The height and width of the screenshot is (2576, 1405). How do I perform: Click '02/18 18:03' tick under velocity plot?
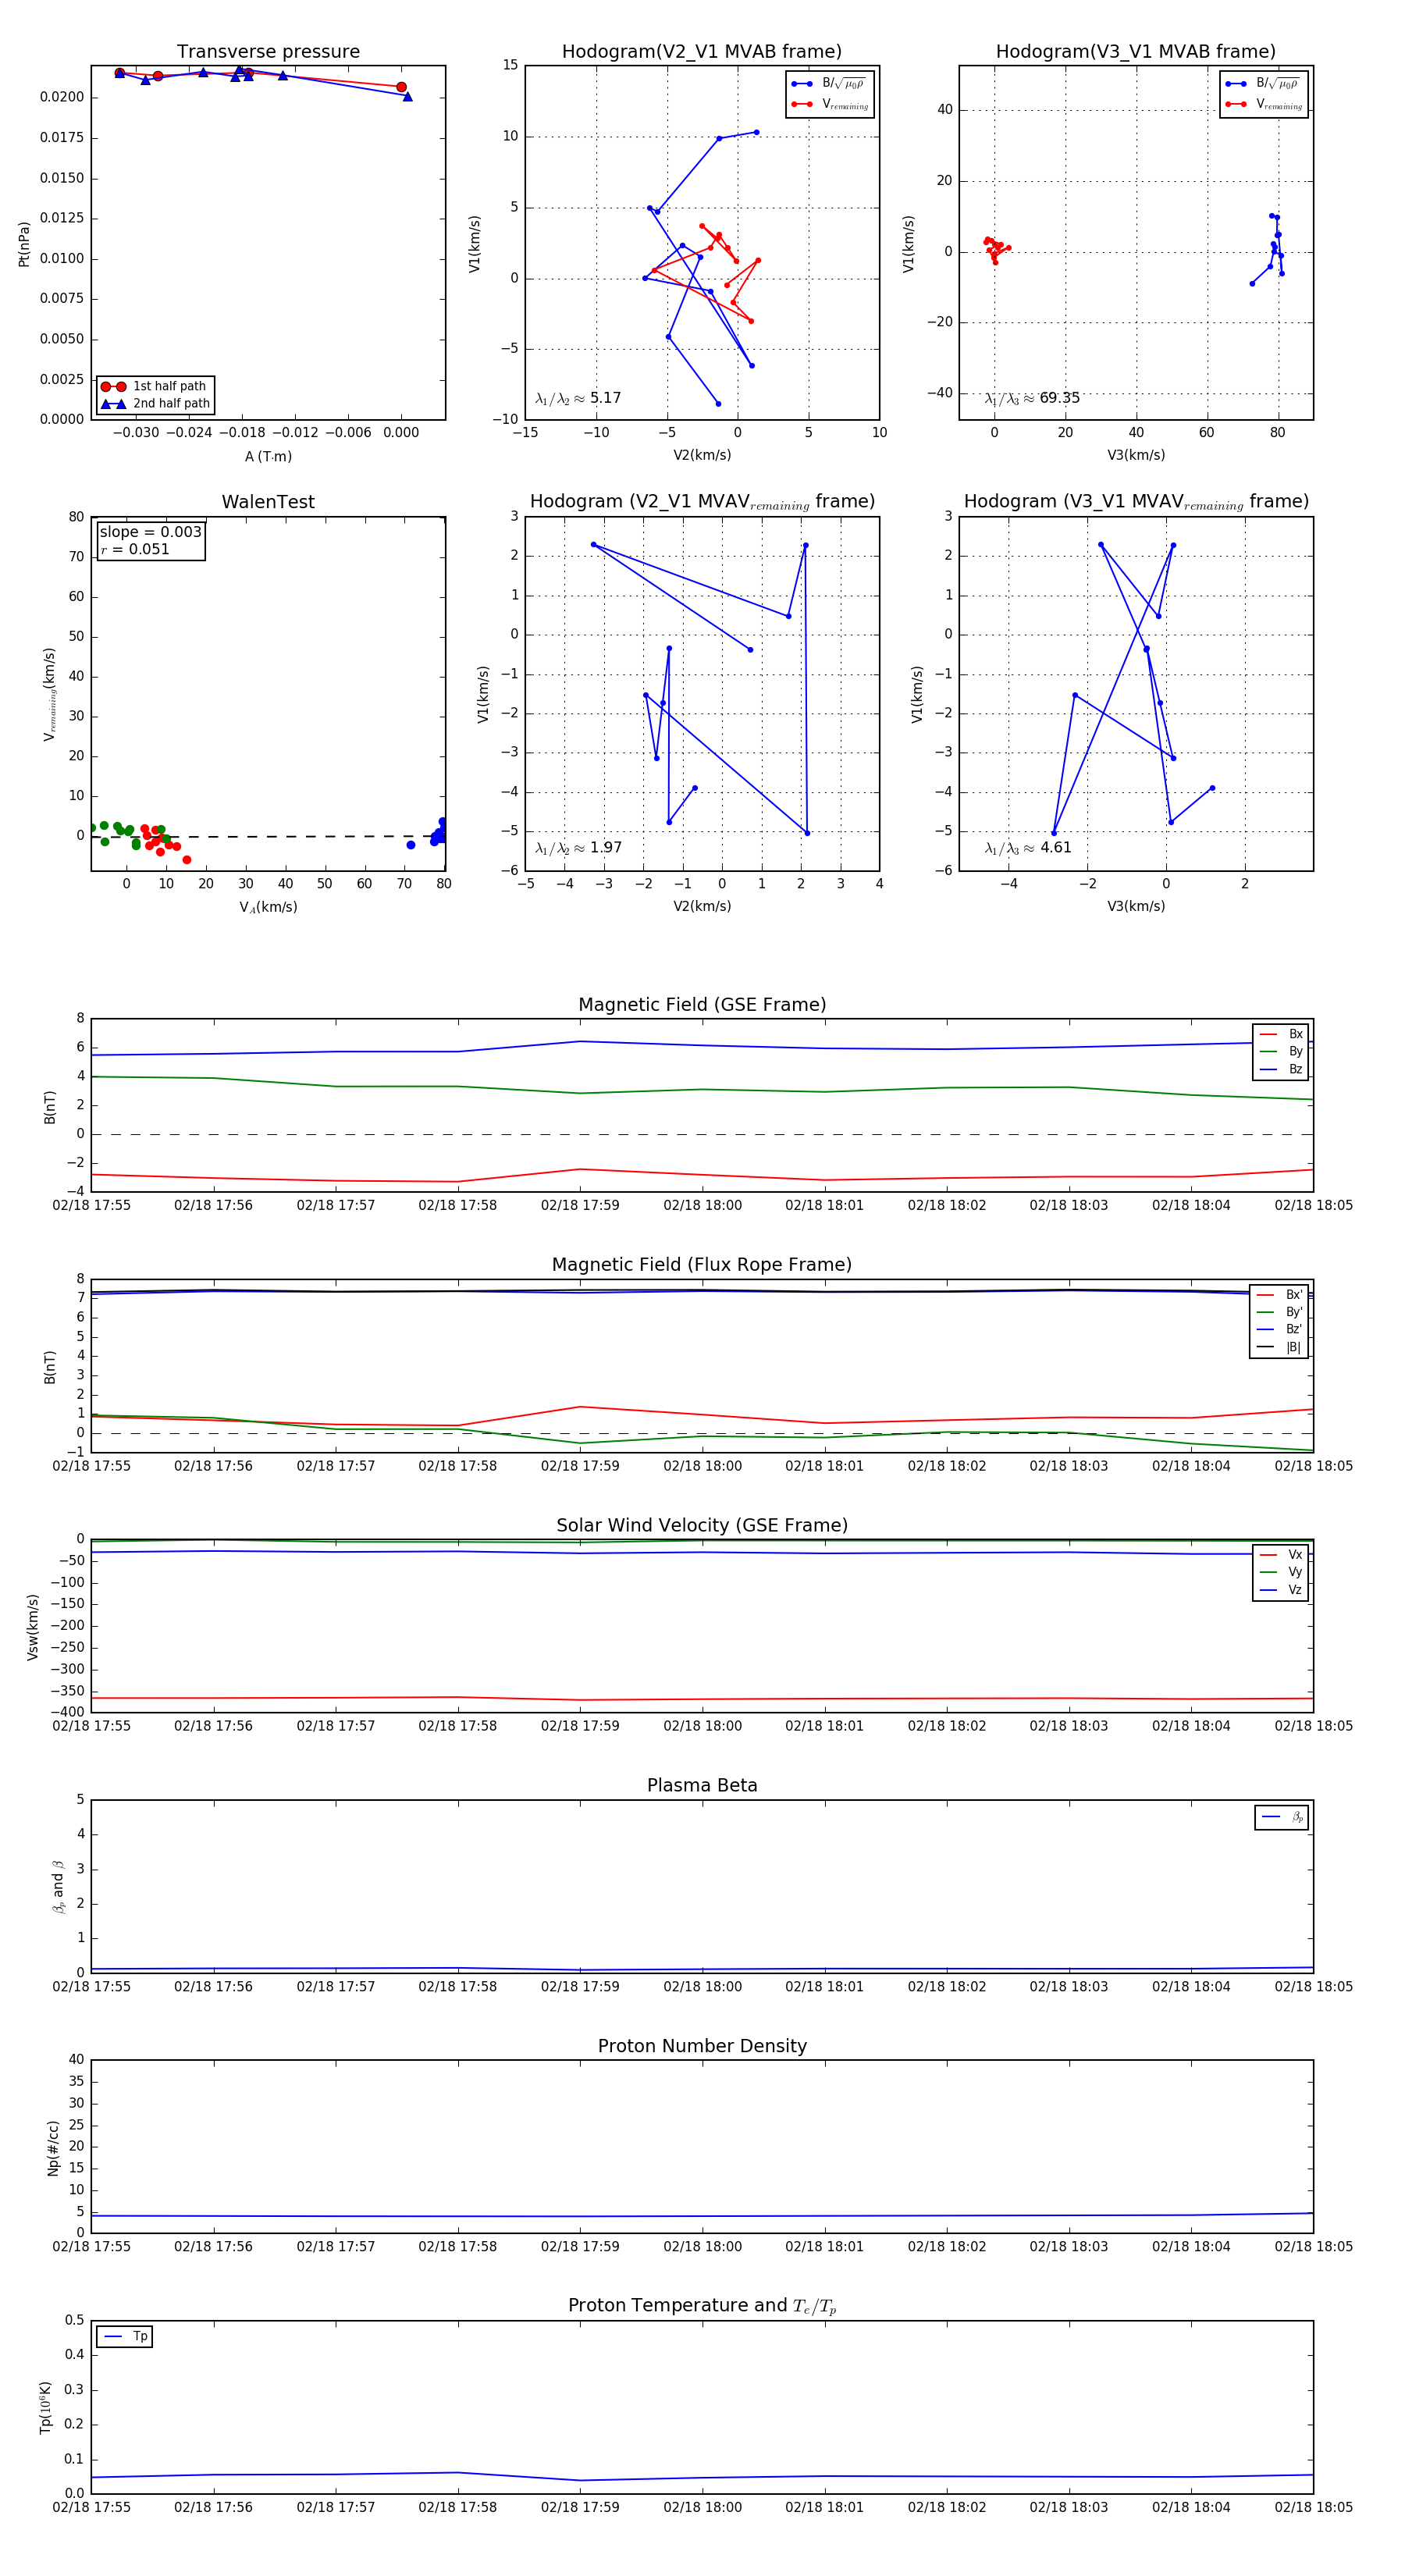(x=1069, y=1725)
